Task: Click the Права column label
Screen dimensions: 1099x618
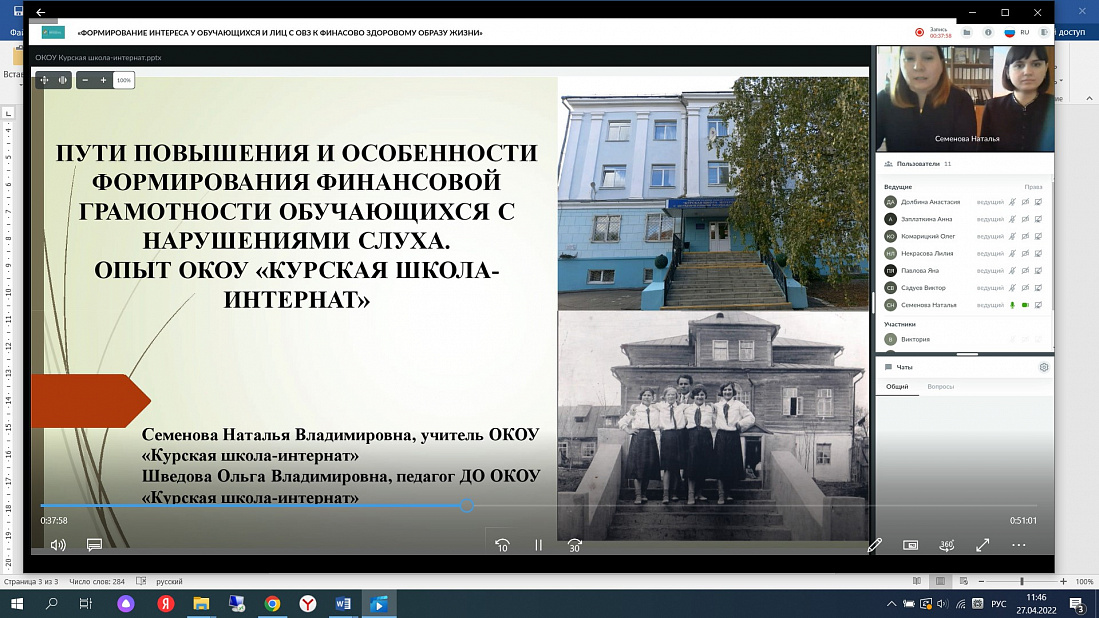Action: [1032, 186]
